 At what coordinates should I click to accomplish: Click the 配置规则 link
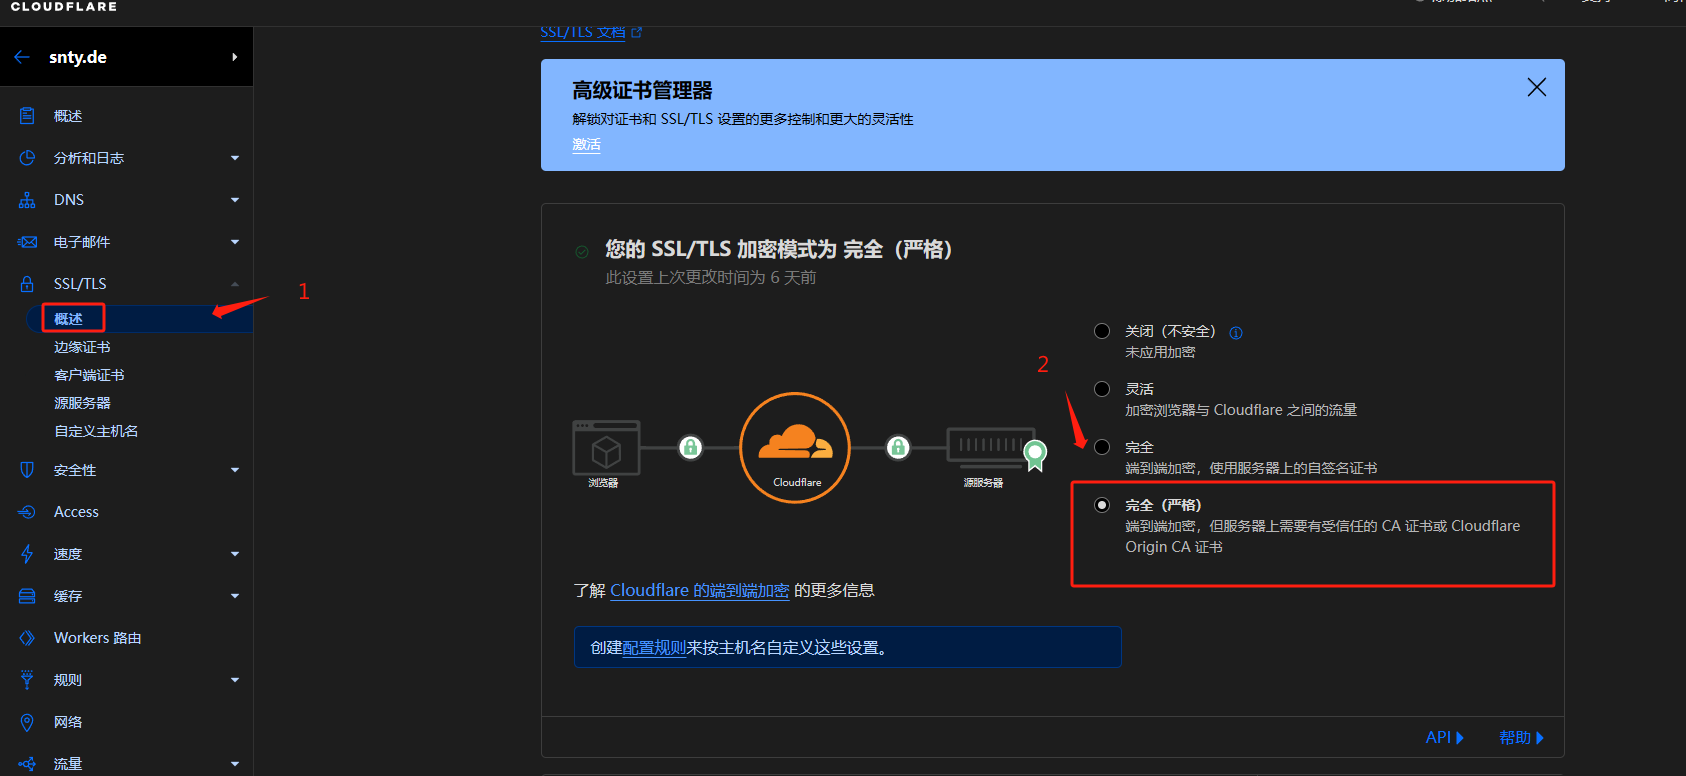(654, 648)
